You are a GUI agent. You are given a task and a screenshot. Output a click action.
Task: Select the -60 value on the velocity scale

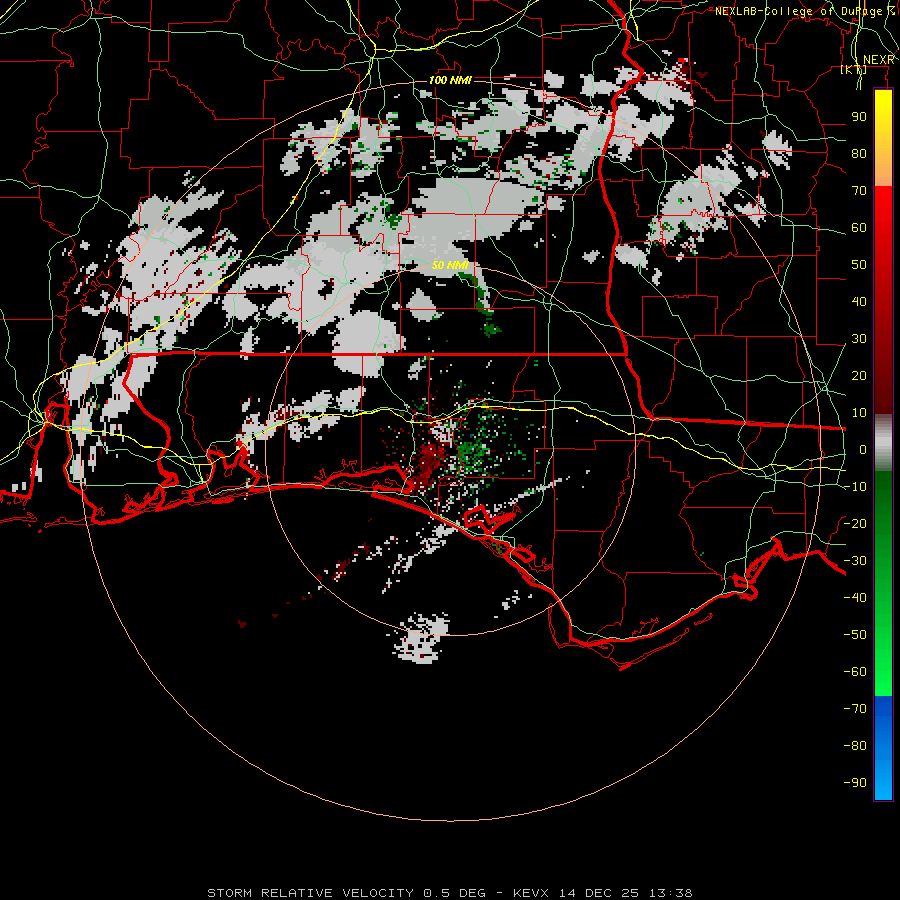855,672
